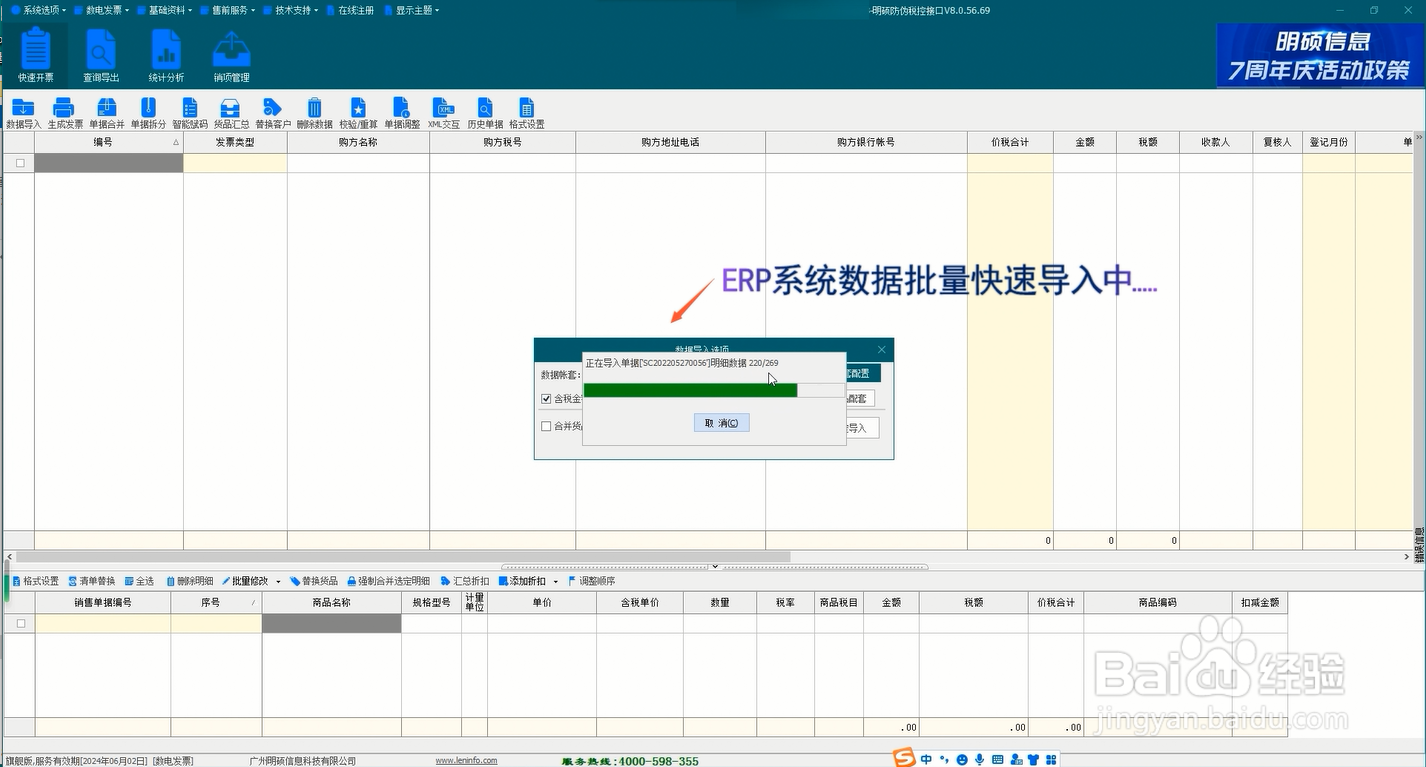Open the 售前服务 menu
This screenshot has height=767, width=1426.
click(227, 10)
